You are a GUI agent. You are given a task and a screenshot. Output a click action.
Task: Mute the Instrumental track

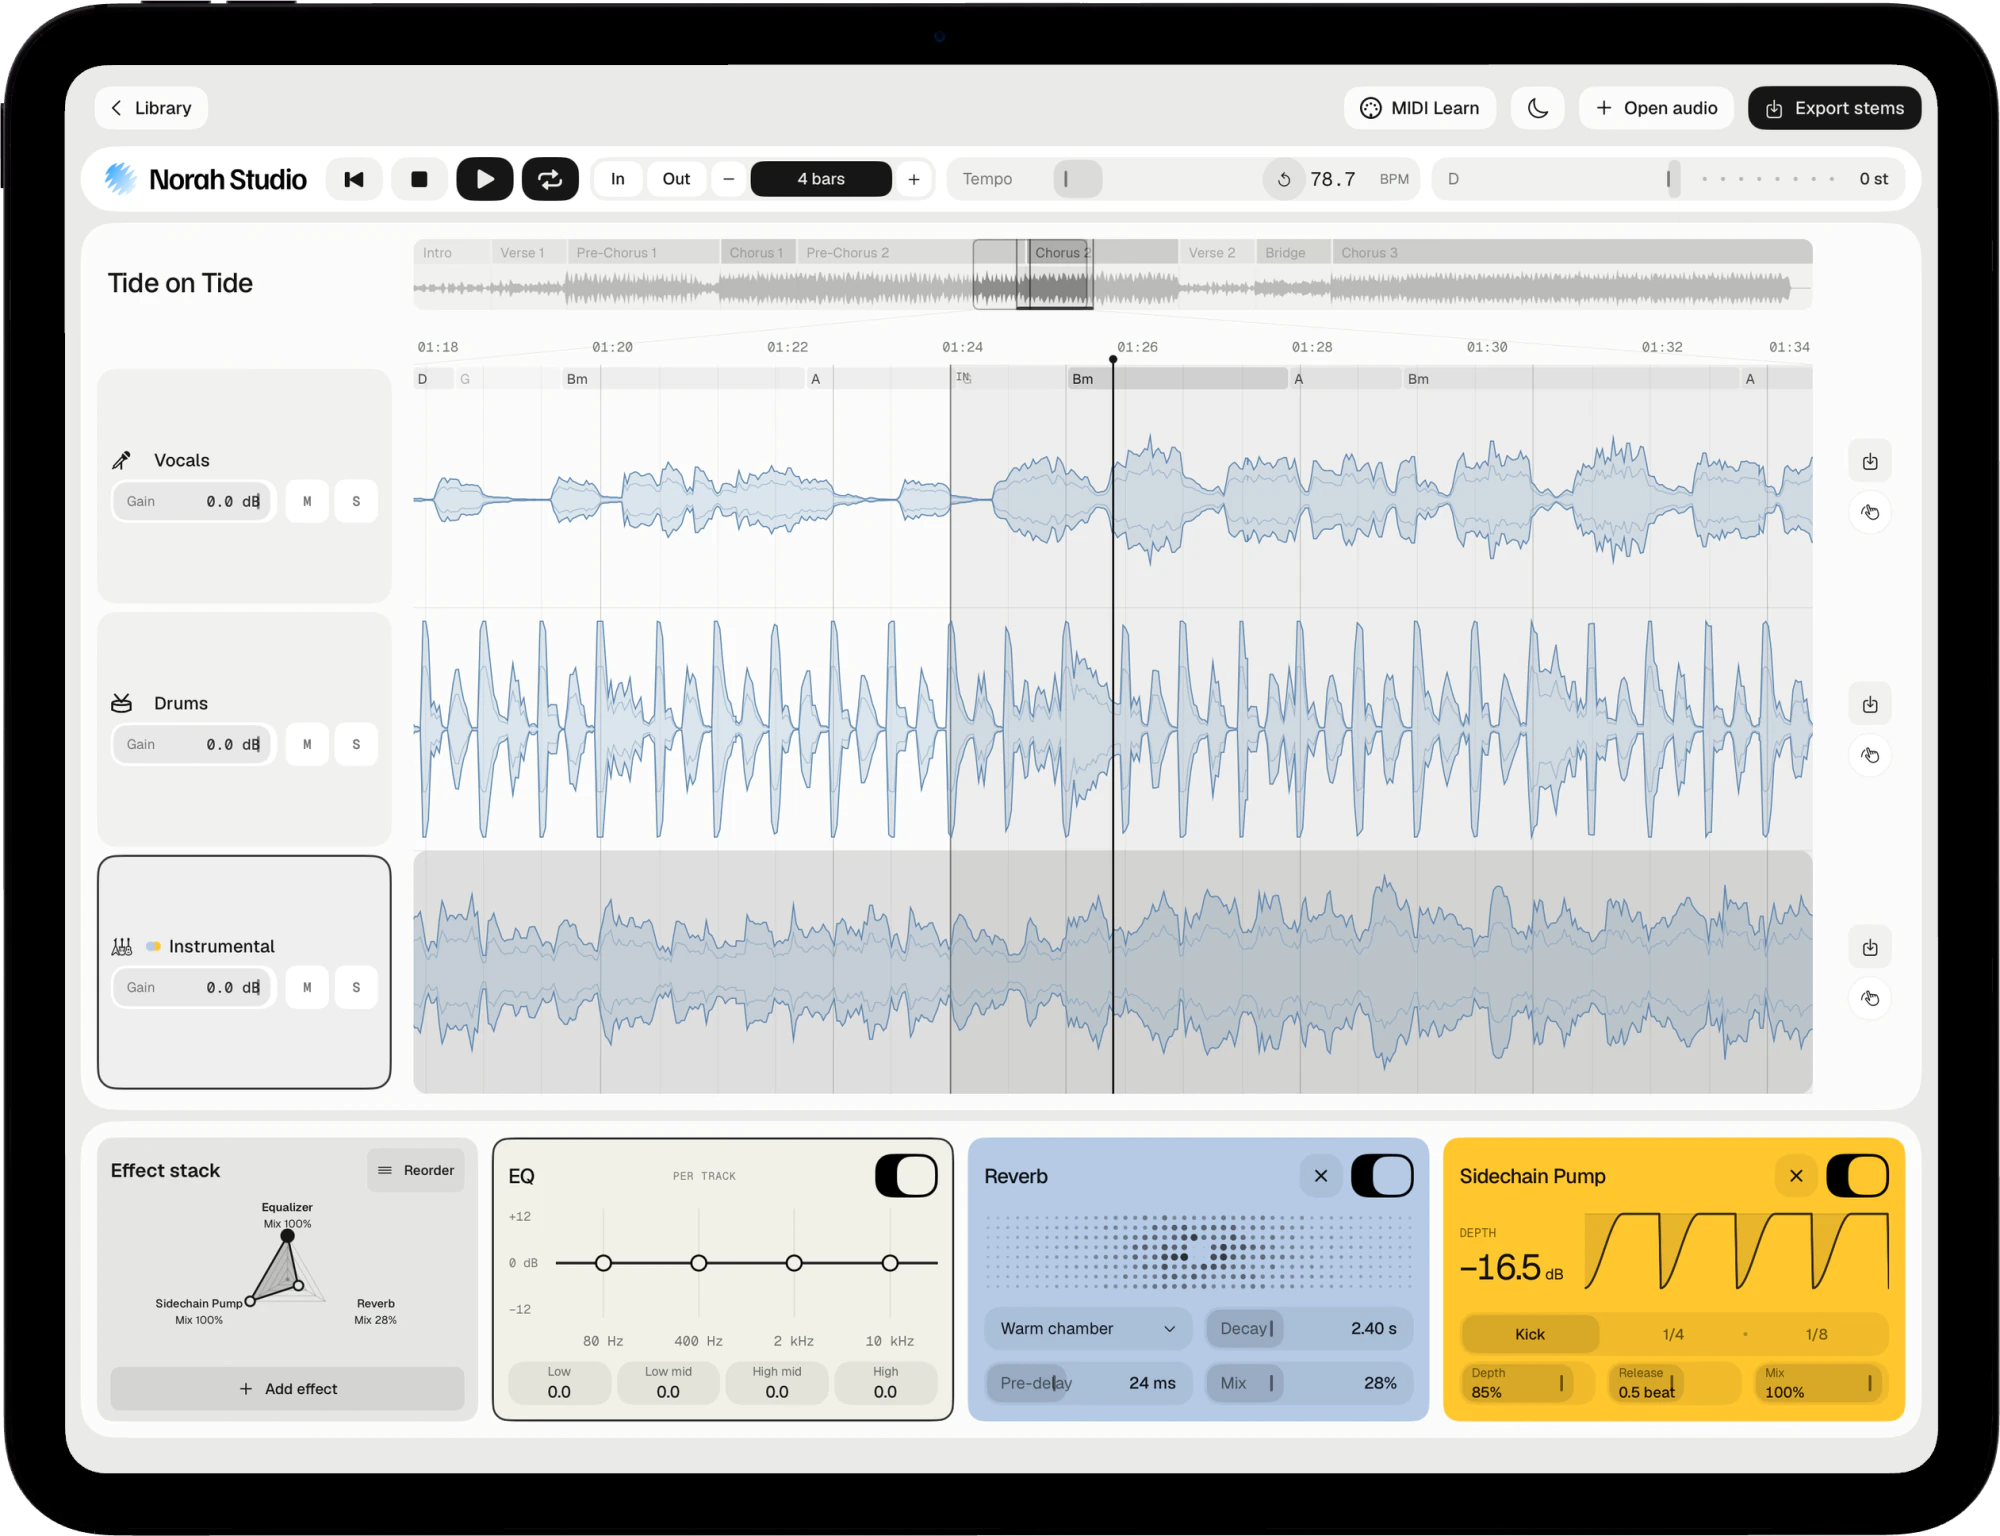307,988
